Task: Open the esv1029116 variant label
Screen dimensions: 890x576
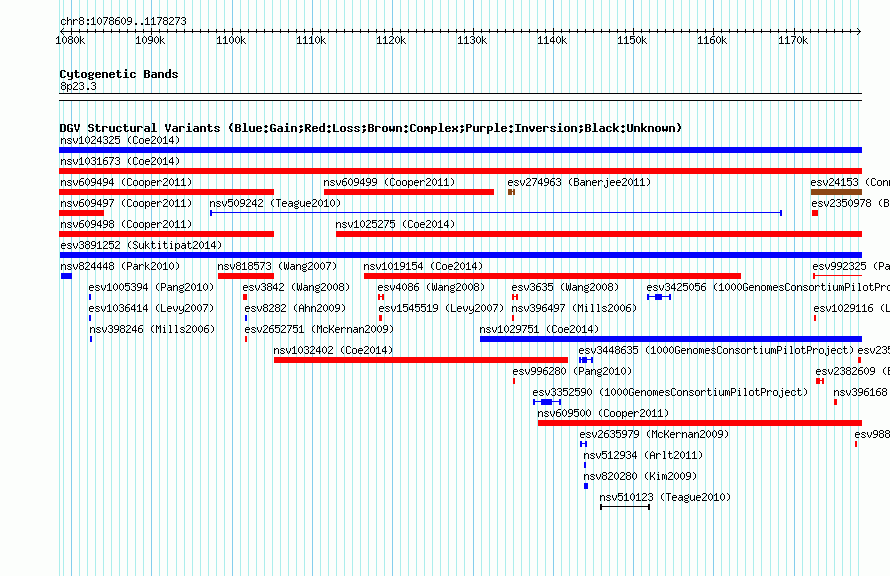Action: pyautogui.click(x=851, y=308)
